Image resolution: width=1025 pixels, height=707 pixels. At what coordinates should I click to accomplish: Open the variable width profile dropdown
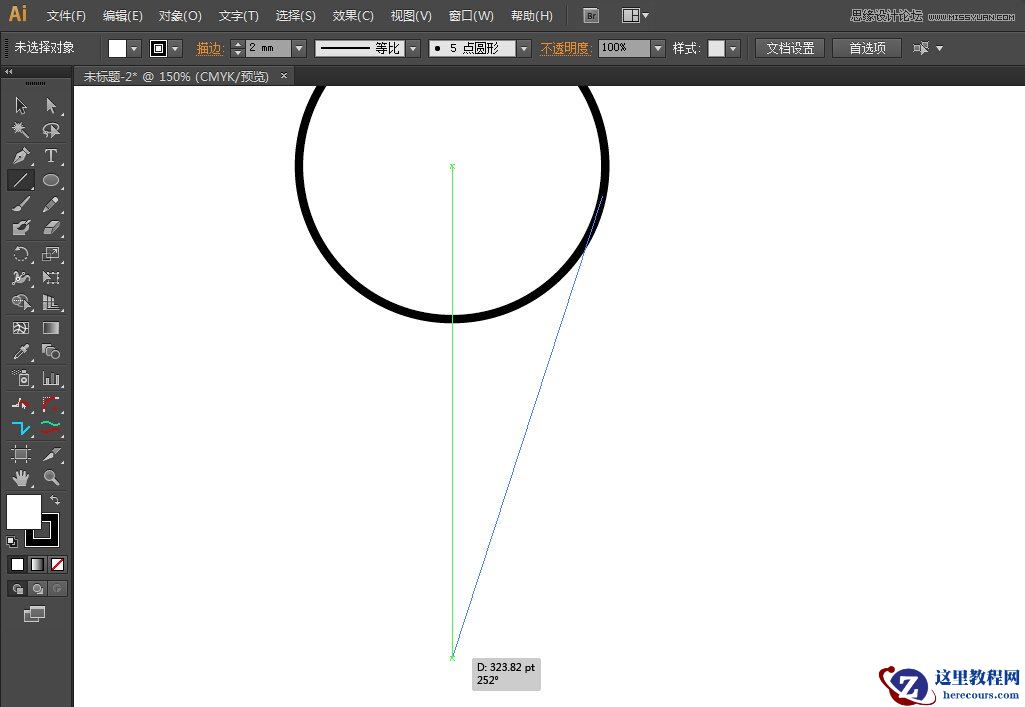(412, 47)
